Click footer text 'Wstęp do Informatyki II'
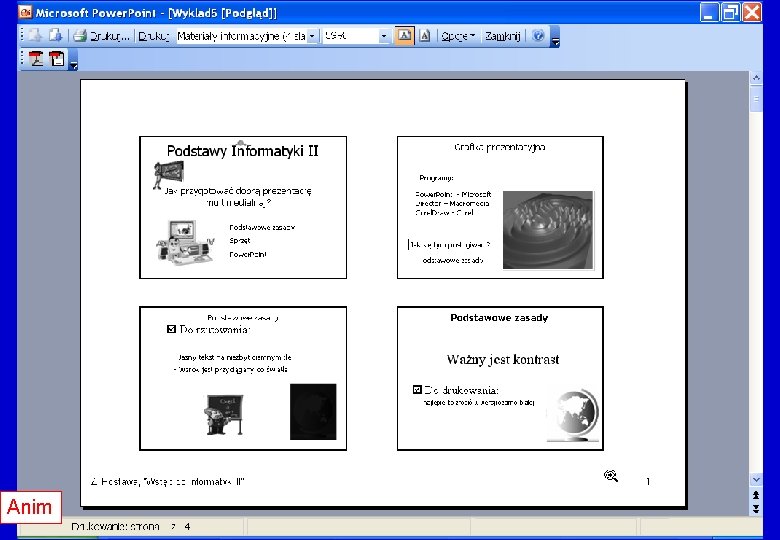Viewport: 780px width, 540px height. [x=194, y=481]
